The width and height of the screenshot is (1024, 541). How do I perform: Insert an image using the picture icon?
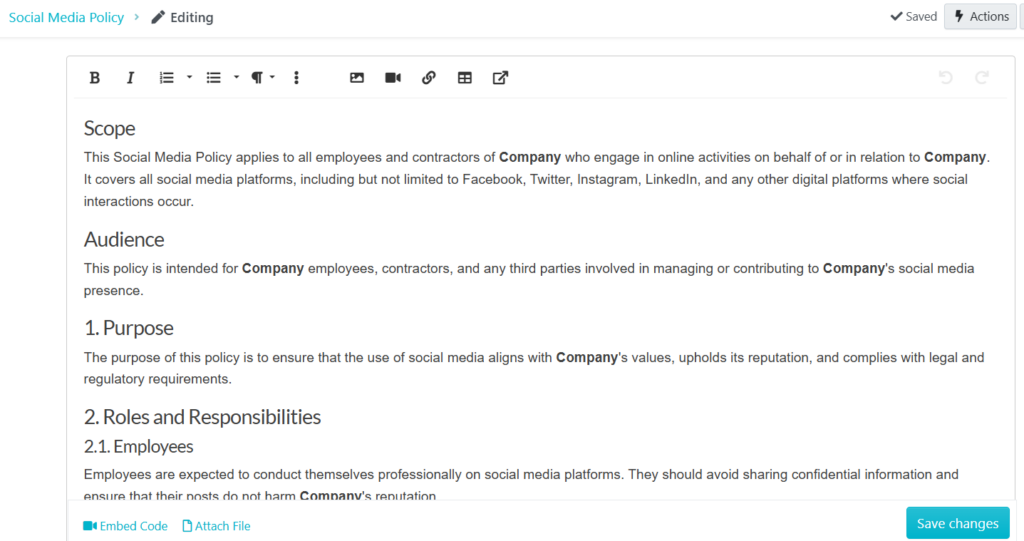(x=357, y=78)
